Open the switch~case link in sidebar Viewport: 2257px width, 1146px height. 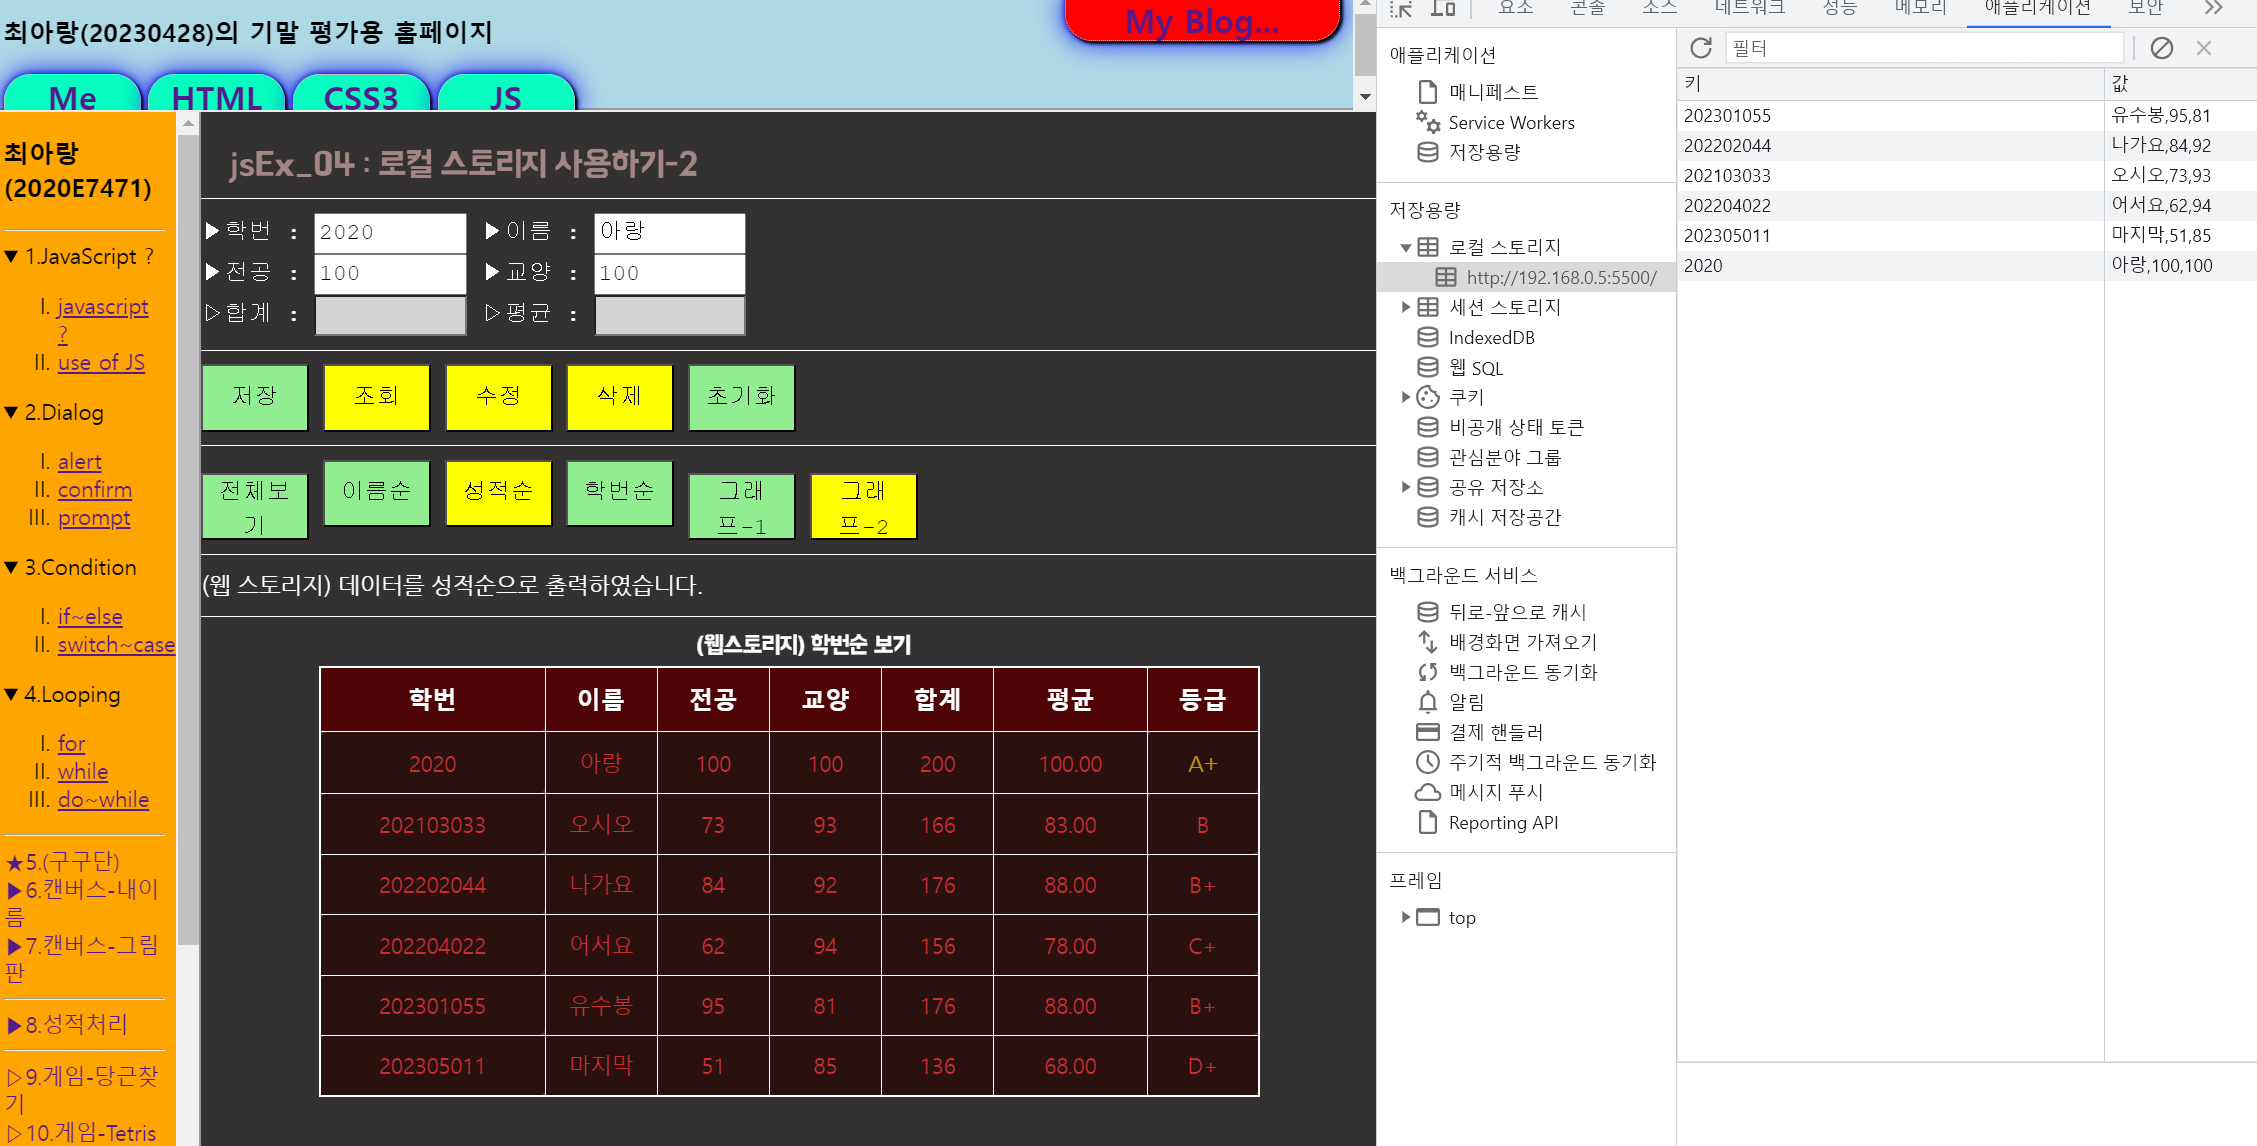click(x=116, y=645)
